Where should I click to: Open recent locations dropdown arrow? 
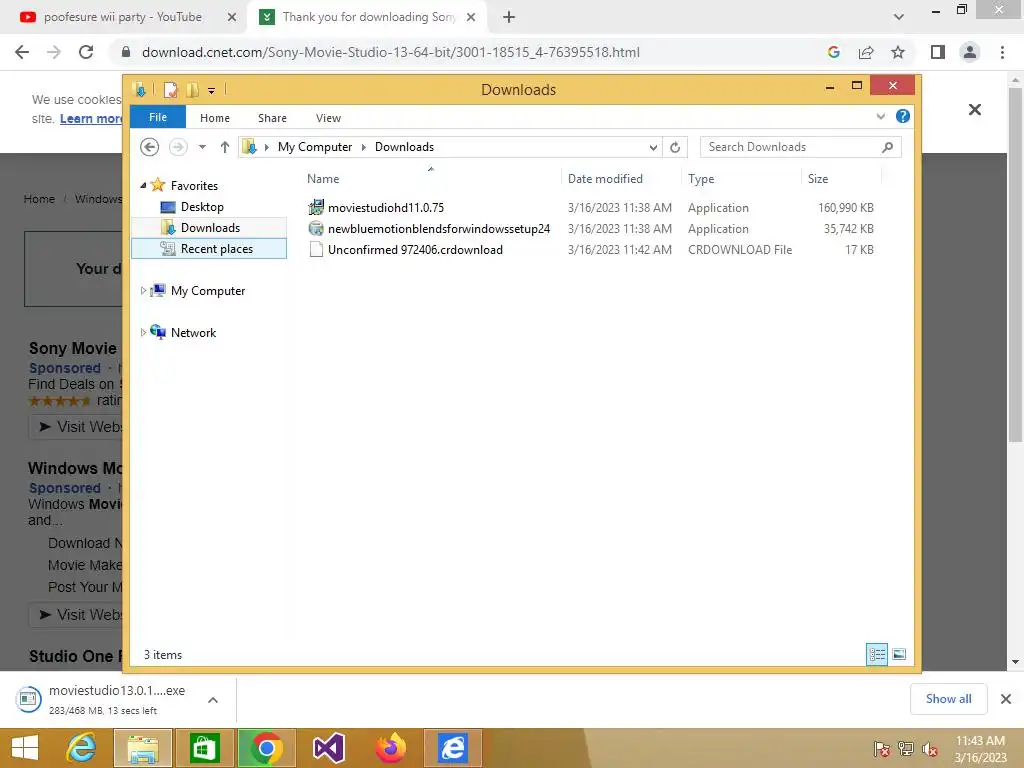pos(202,147)
